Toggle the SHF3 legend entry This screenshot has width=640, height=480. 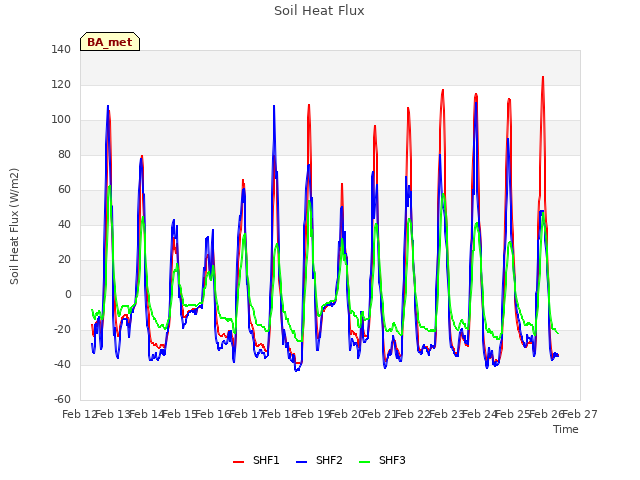coord(382,460)
